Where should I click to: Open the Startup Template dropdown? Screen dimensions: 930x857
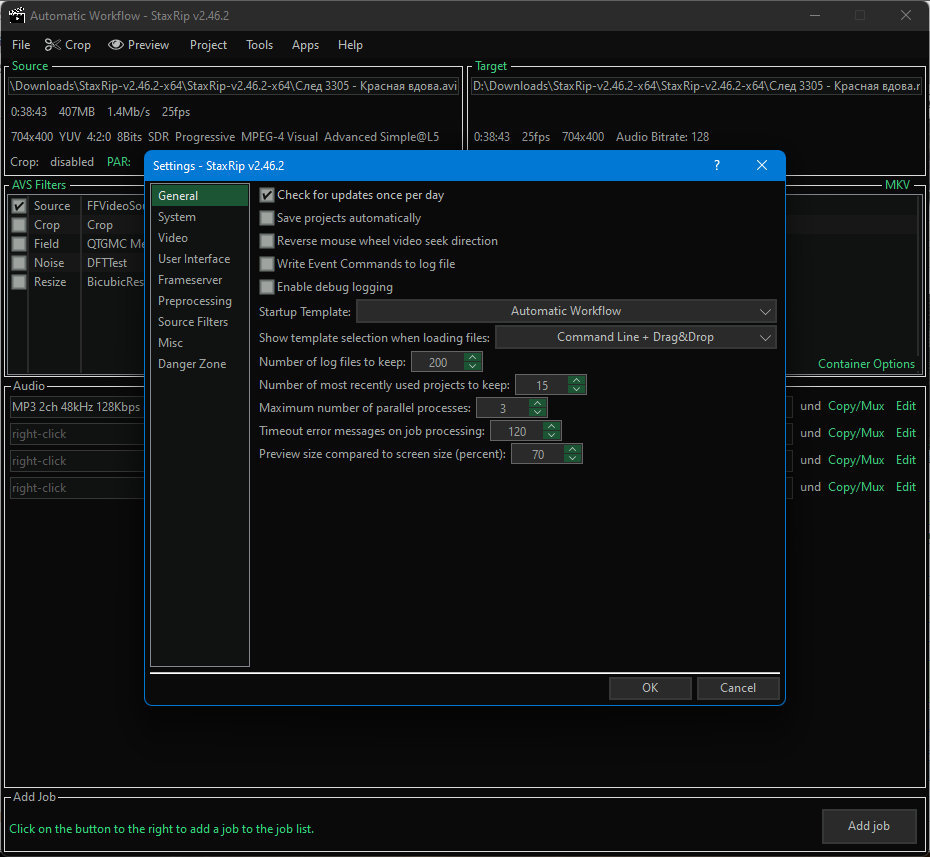pos(566,311)
